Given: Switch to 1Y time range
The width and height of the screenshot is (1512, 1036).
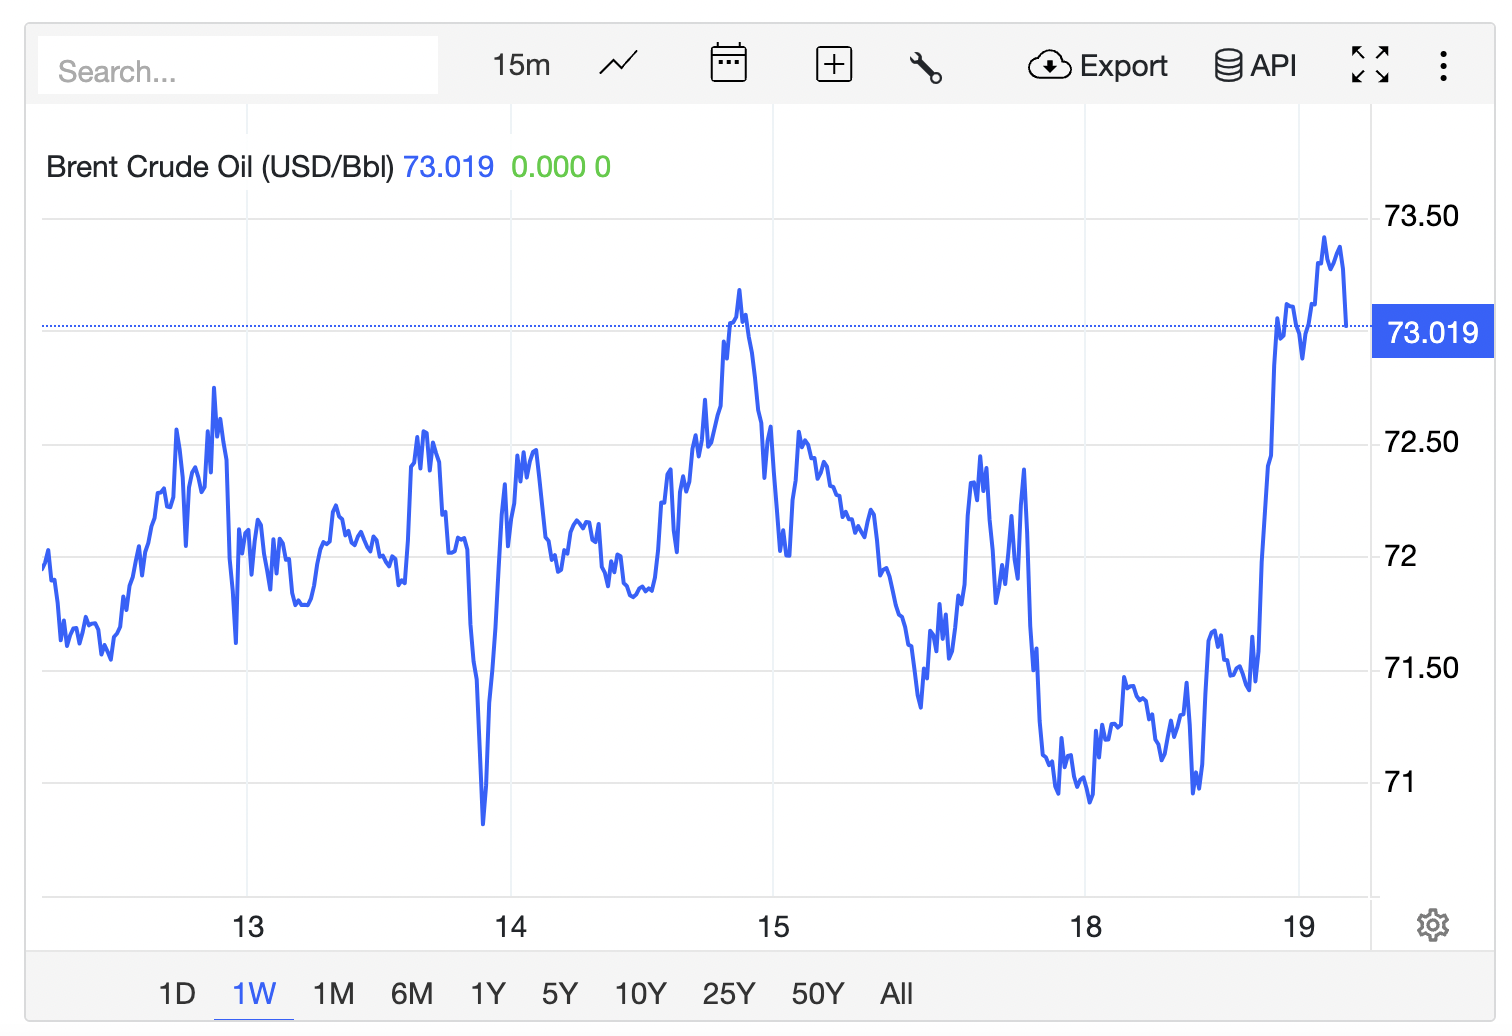Looking at the screenshot, I should click(488, 994).
